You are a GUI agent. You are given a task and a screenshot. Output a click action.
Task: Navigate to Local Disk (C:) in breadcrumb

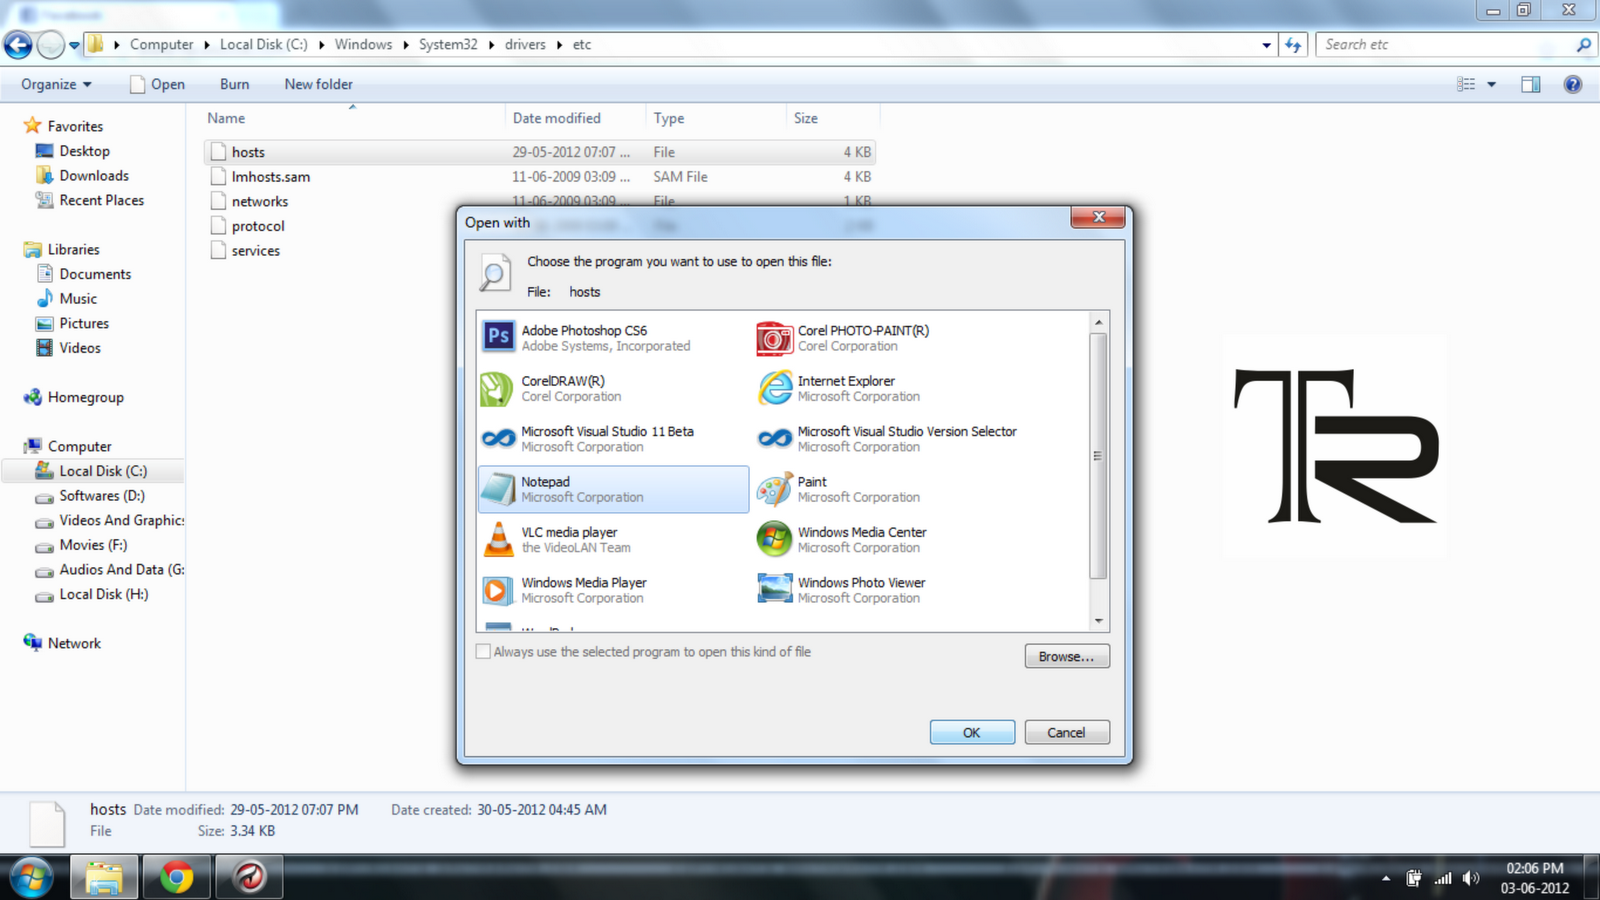coord(264,45)
